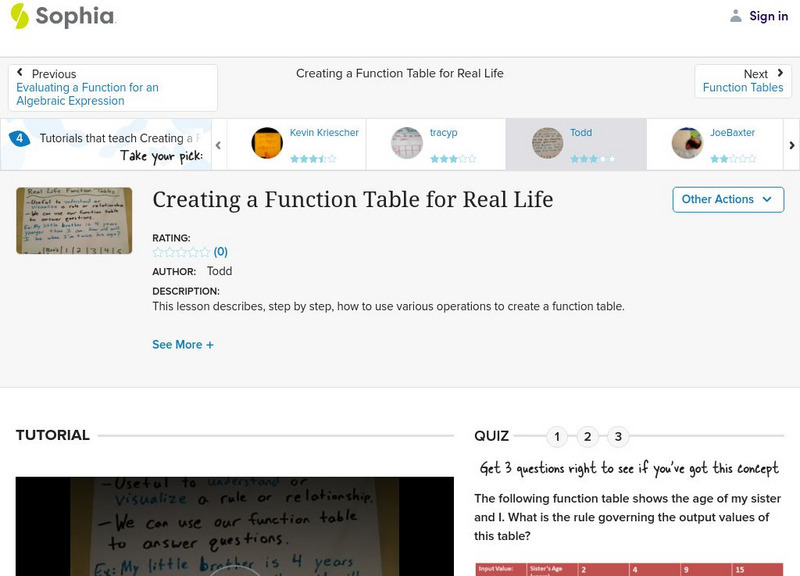Click the author name Todd
800x576 pixels.
point(219,271)
